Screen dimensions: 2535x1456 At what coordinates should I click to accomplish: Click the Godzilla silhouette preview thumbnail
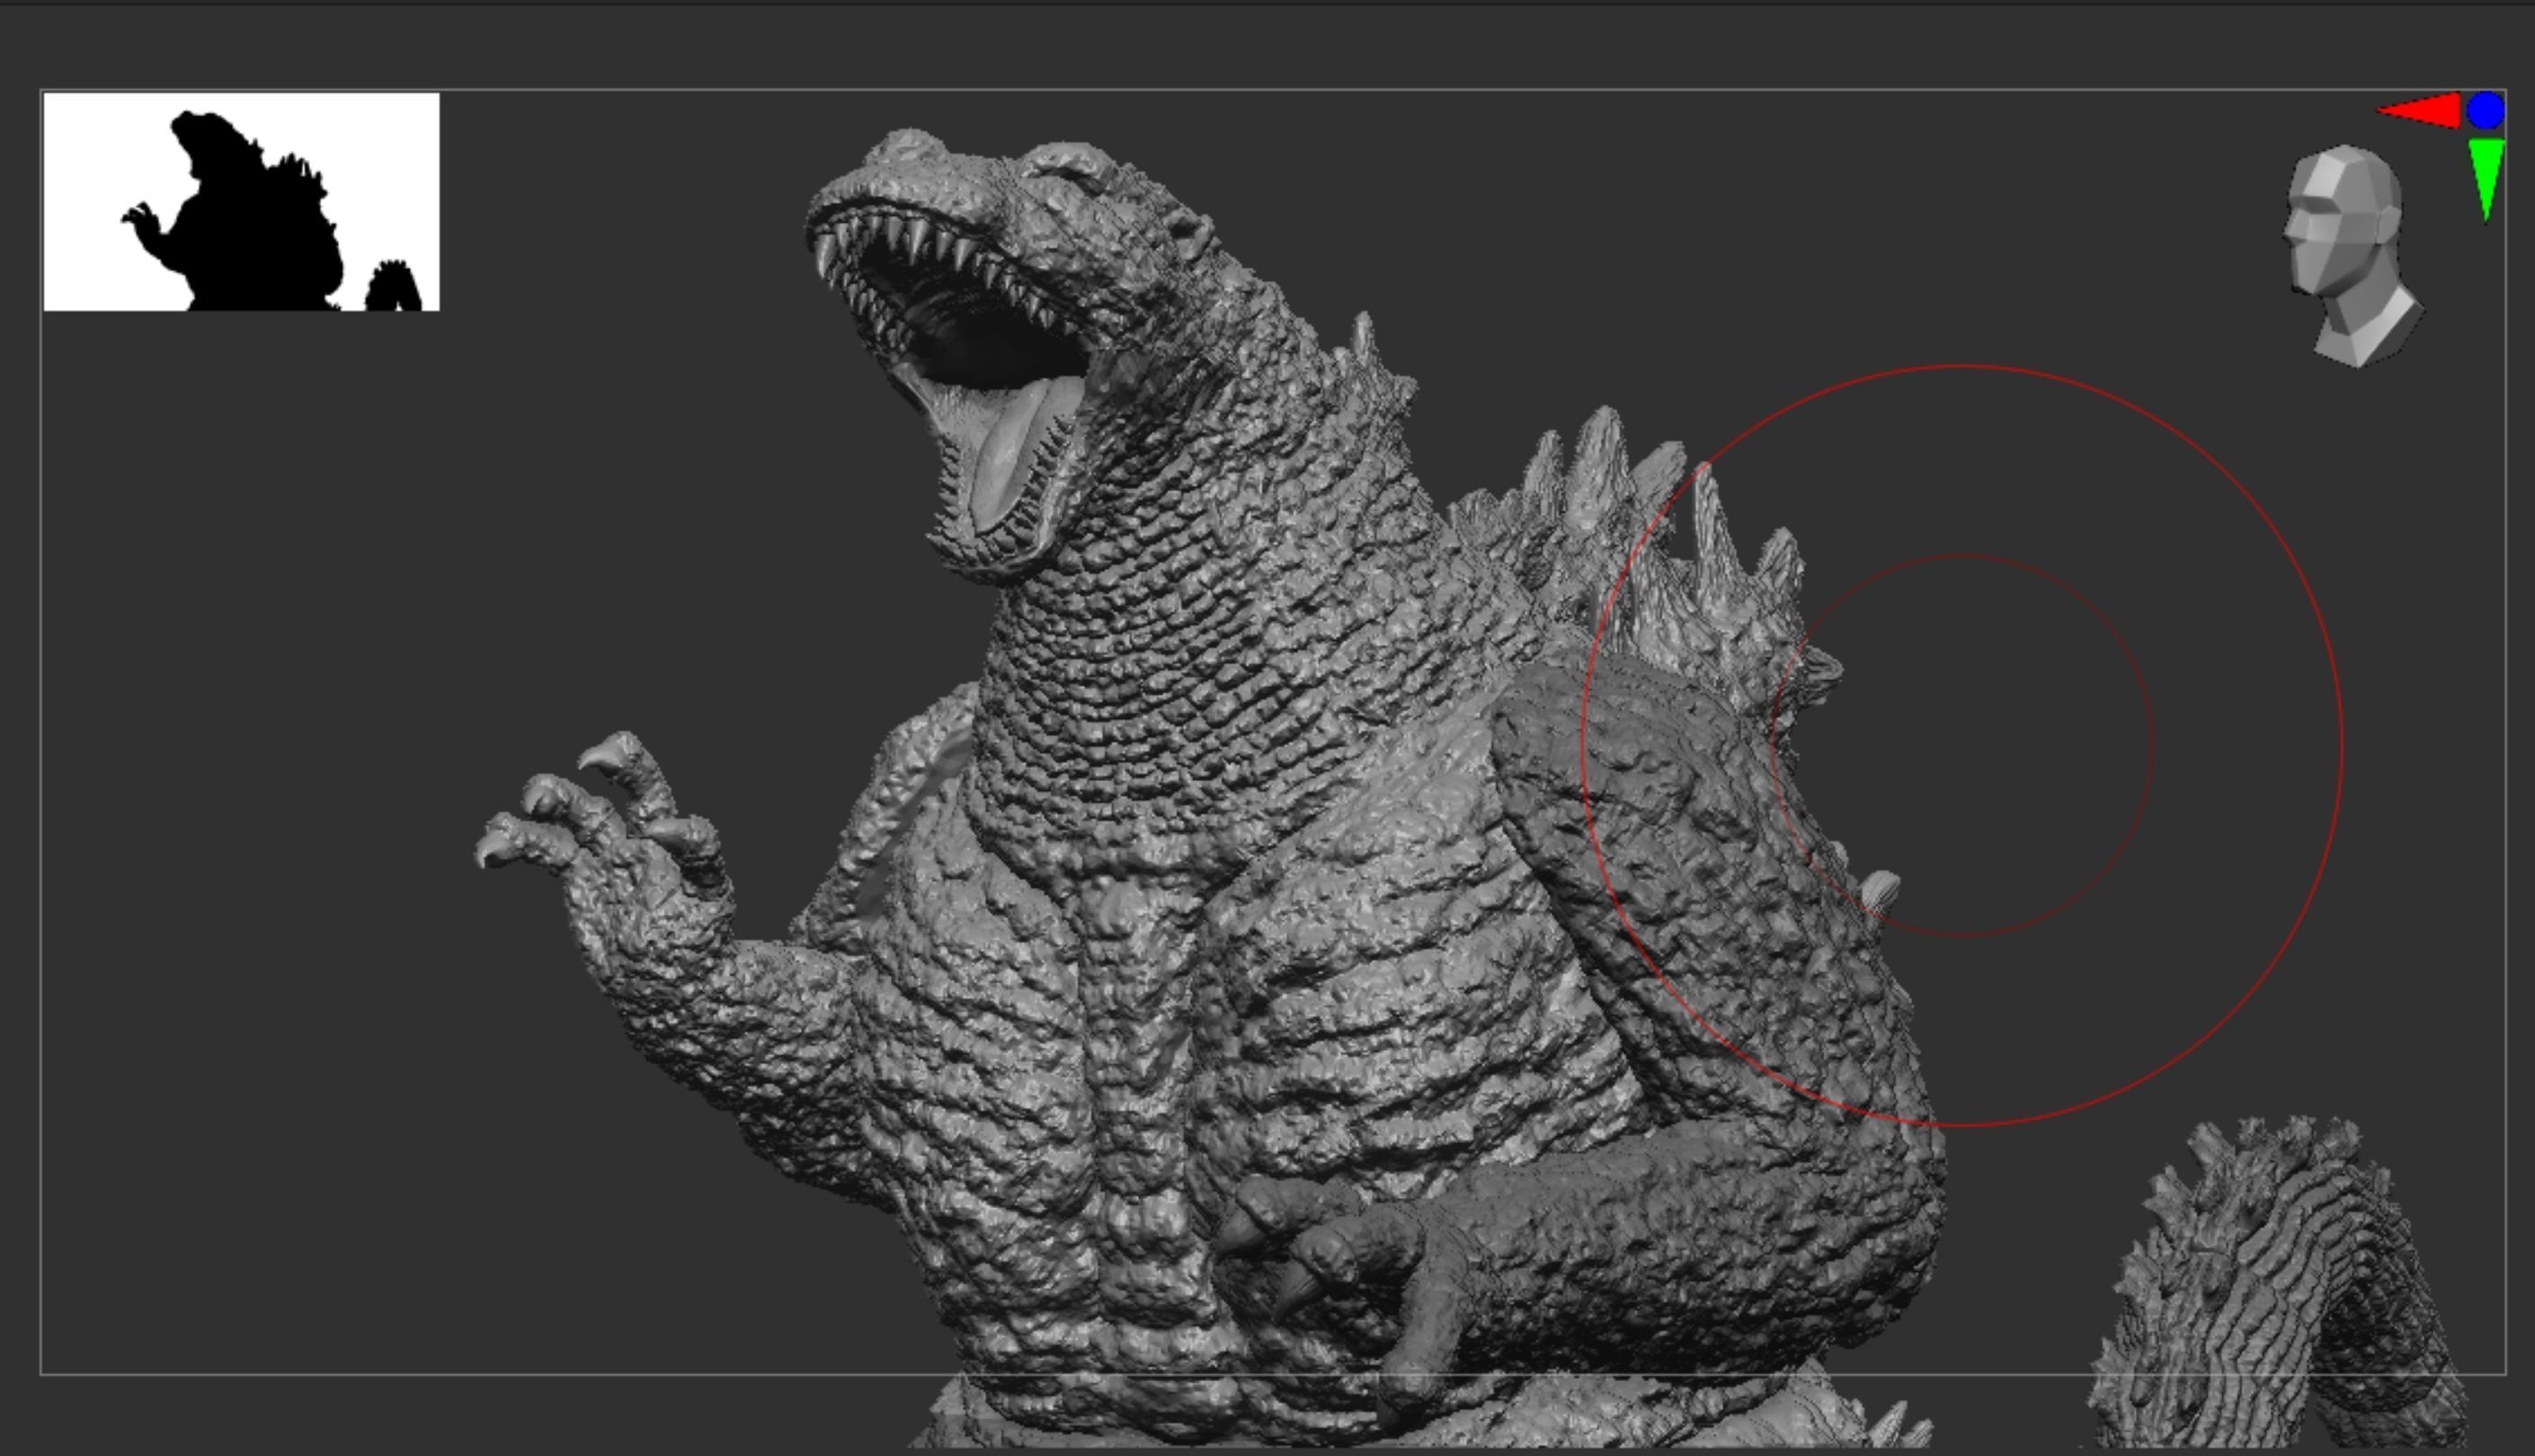coord(240,200)
